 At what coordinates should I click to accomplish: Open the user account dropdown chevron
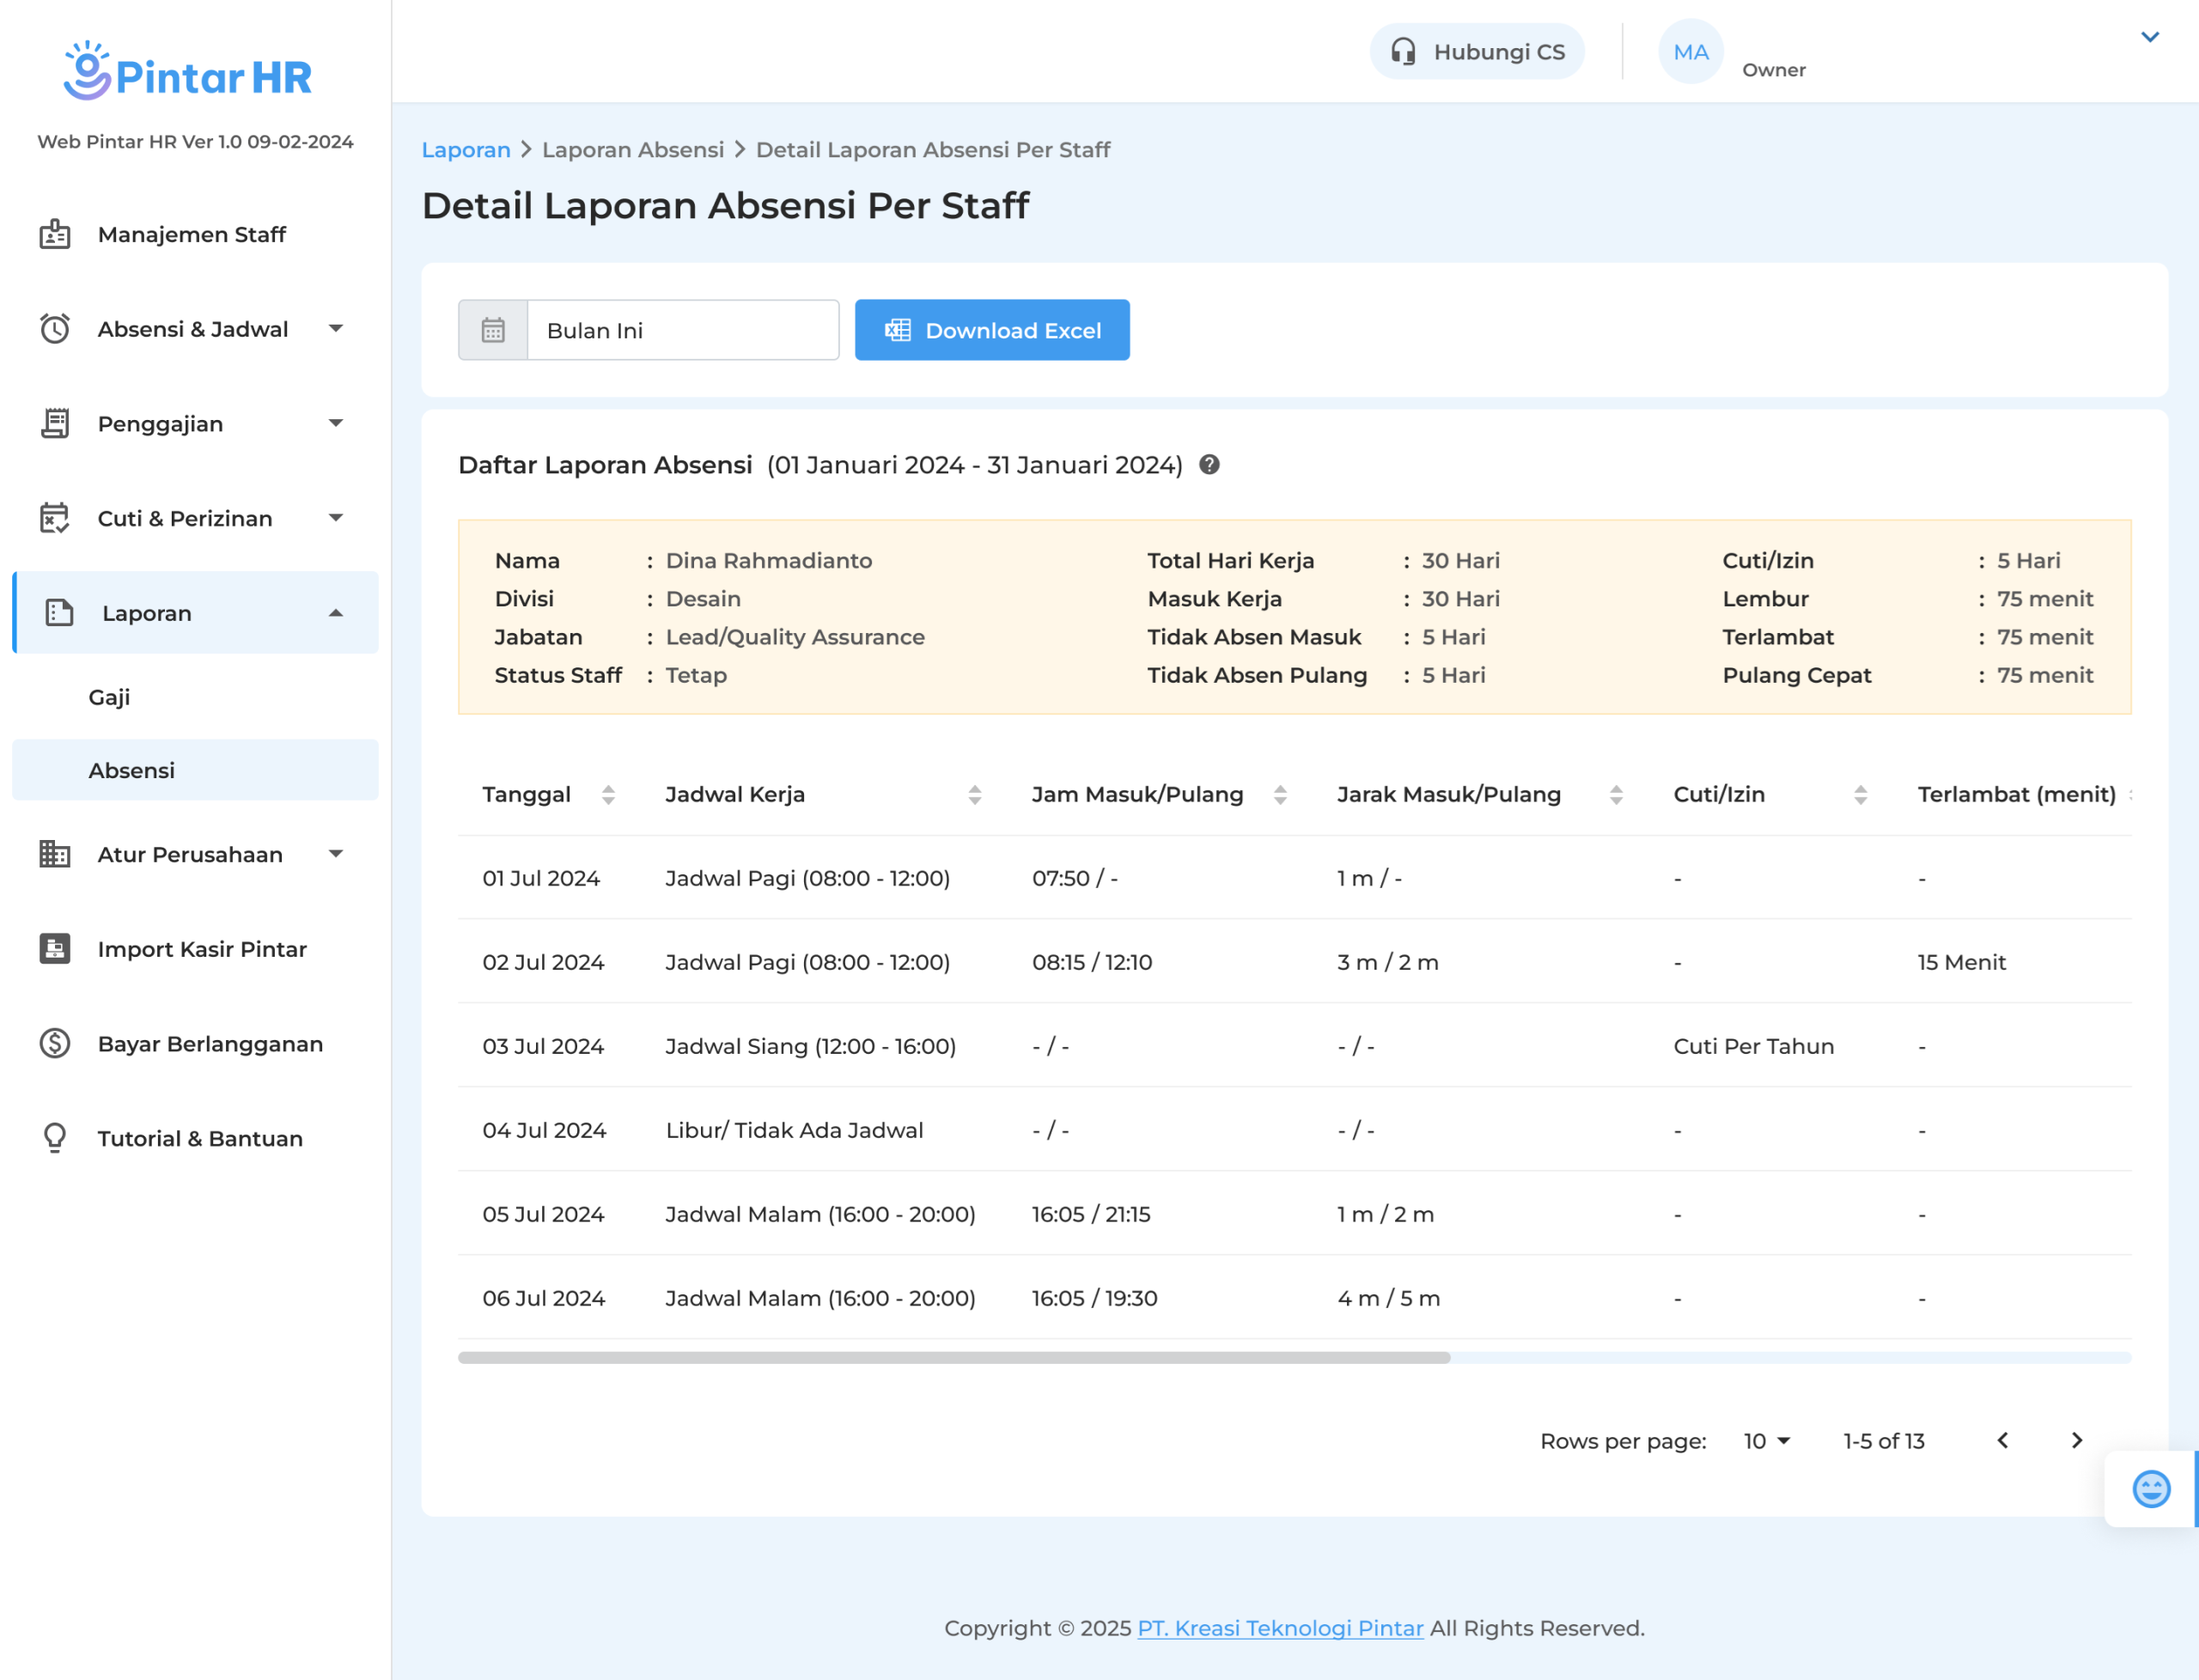click(x=2150, y=37)
